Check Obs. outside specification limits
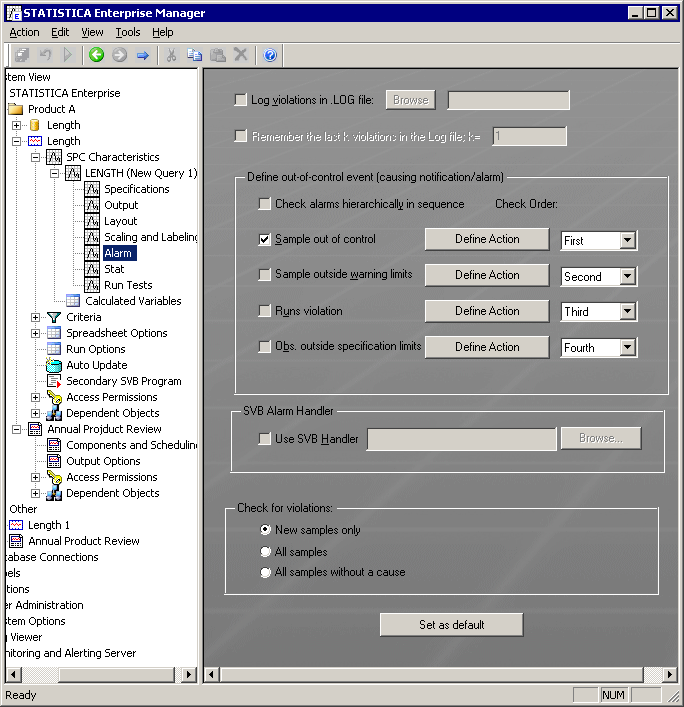The image size is (684, 707). click(265, 346)
